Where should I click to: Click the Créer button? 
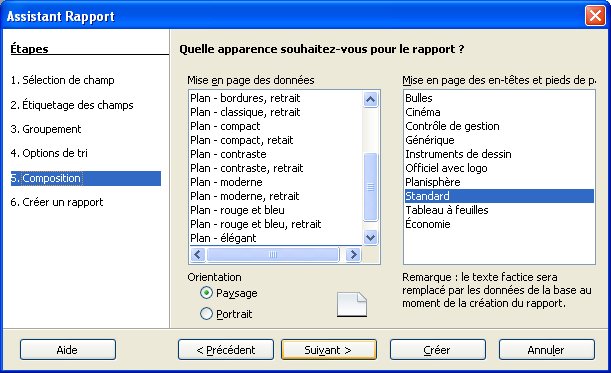438,350
